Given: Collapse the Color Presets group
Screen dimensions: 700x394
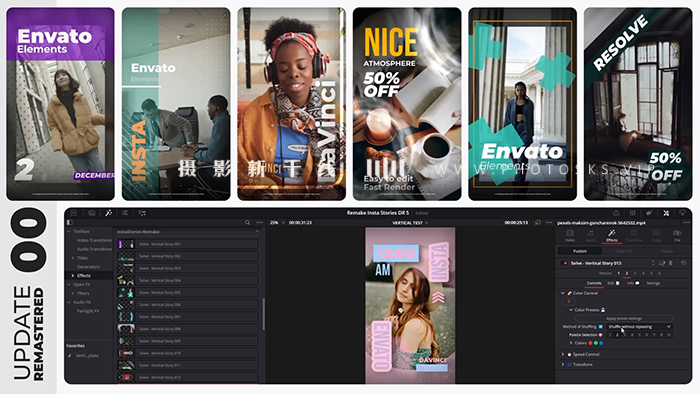Looking at the screenshot, I should point(571,310).
